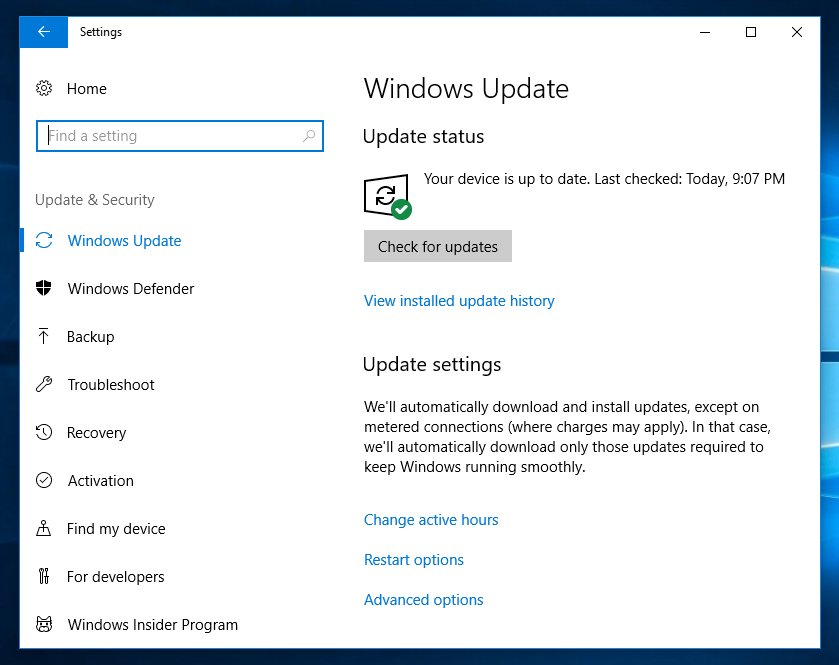Image resolution: width=839 pixels, height=665 pixels.
Task: Open Windows Defender settings
Action: pyautogui.click(x=131, y=288)
